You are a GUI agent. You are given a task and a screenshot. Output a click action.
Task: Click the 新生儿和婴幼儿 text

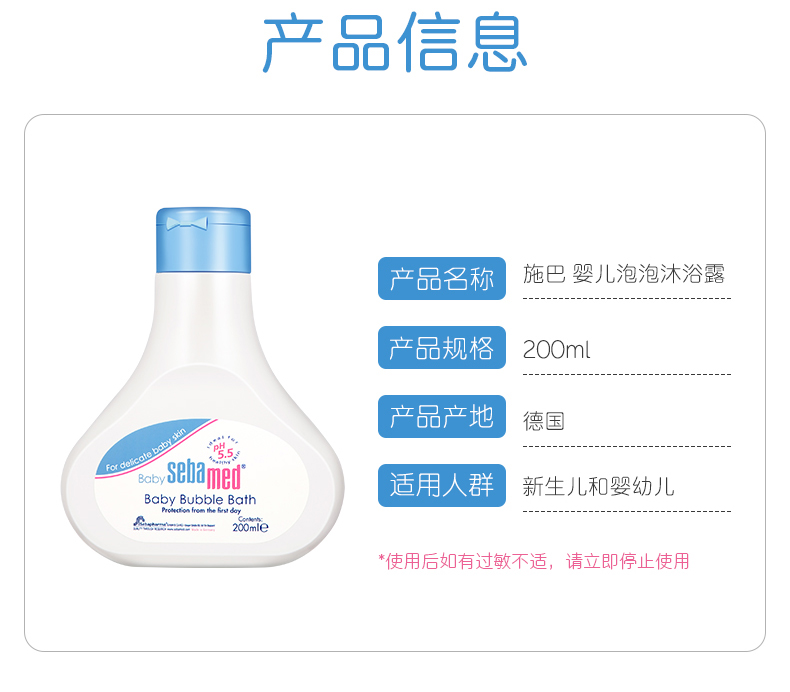[x=598, y=487]
